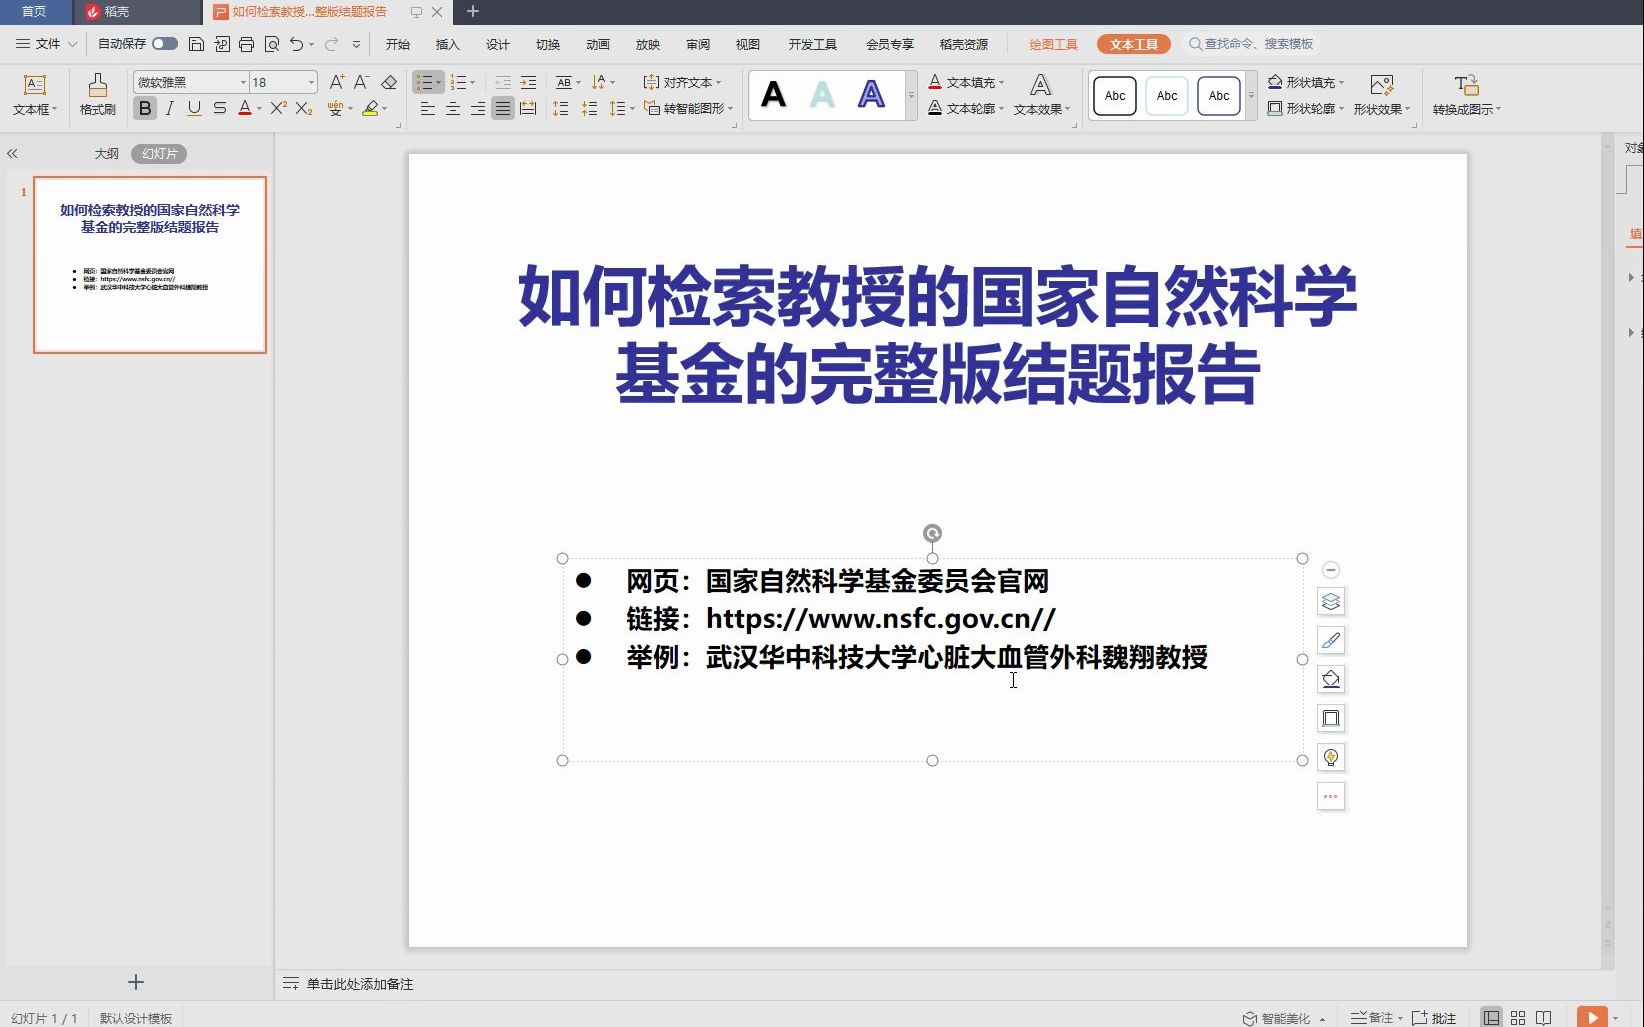This screenshot has width=1644, height=1027.
Task: Toggle Underline formatting
Action: click(194, 108)
